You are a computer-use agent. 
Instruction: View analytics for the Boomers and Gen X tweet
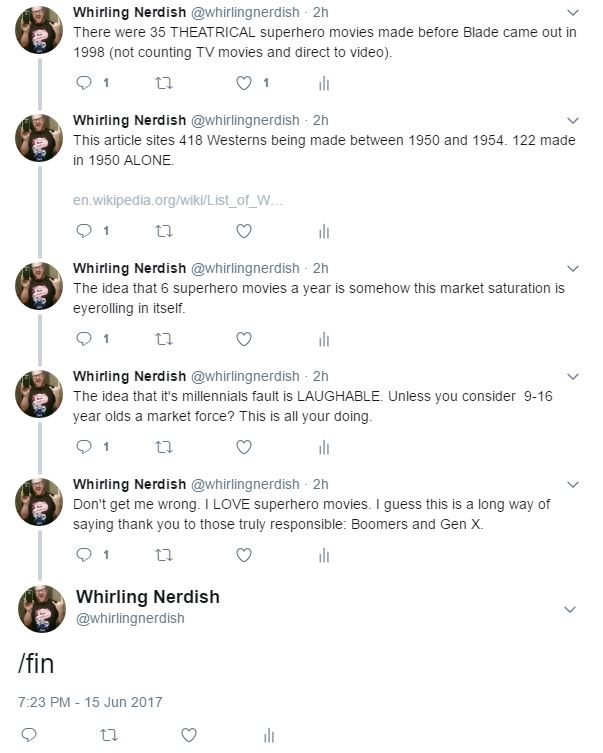323,554
